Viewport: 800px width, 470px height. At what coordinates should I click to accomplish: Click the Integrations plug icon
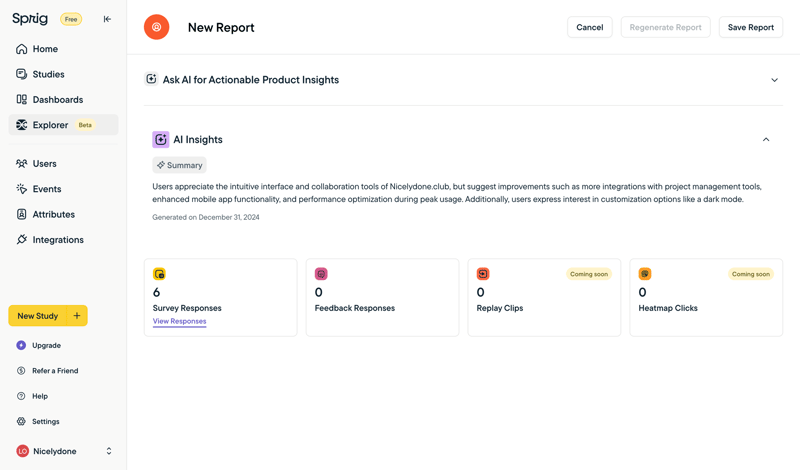(x=21, y=239)
